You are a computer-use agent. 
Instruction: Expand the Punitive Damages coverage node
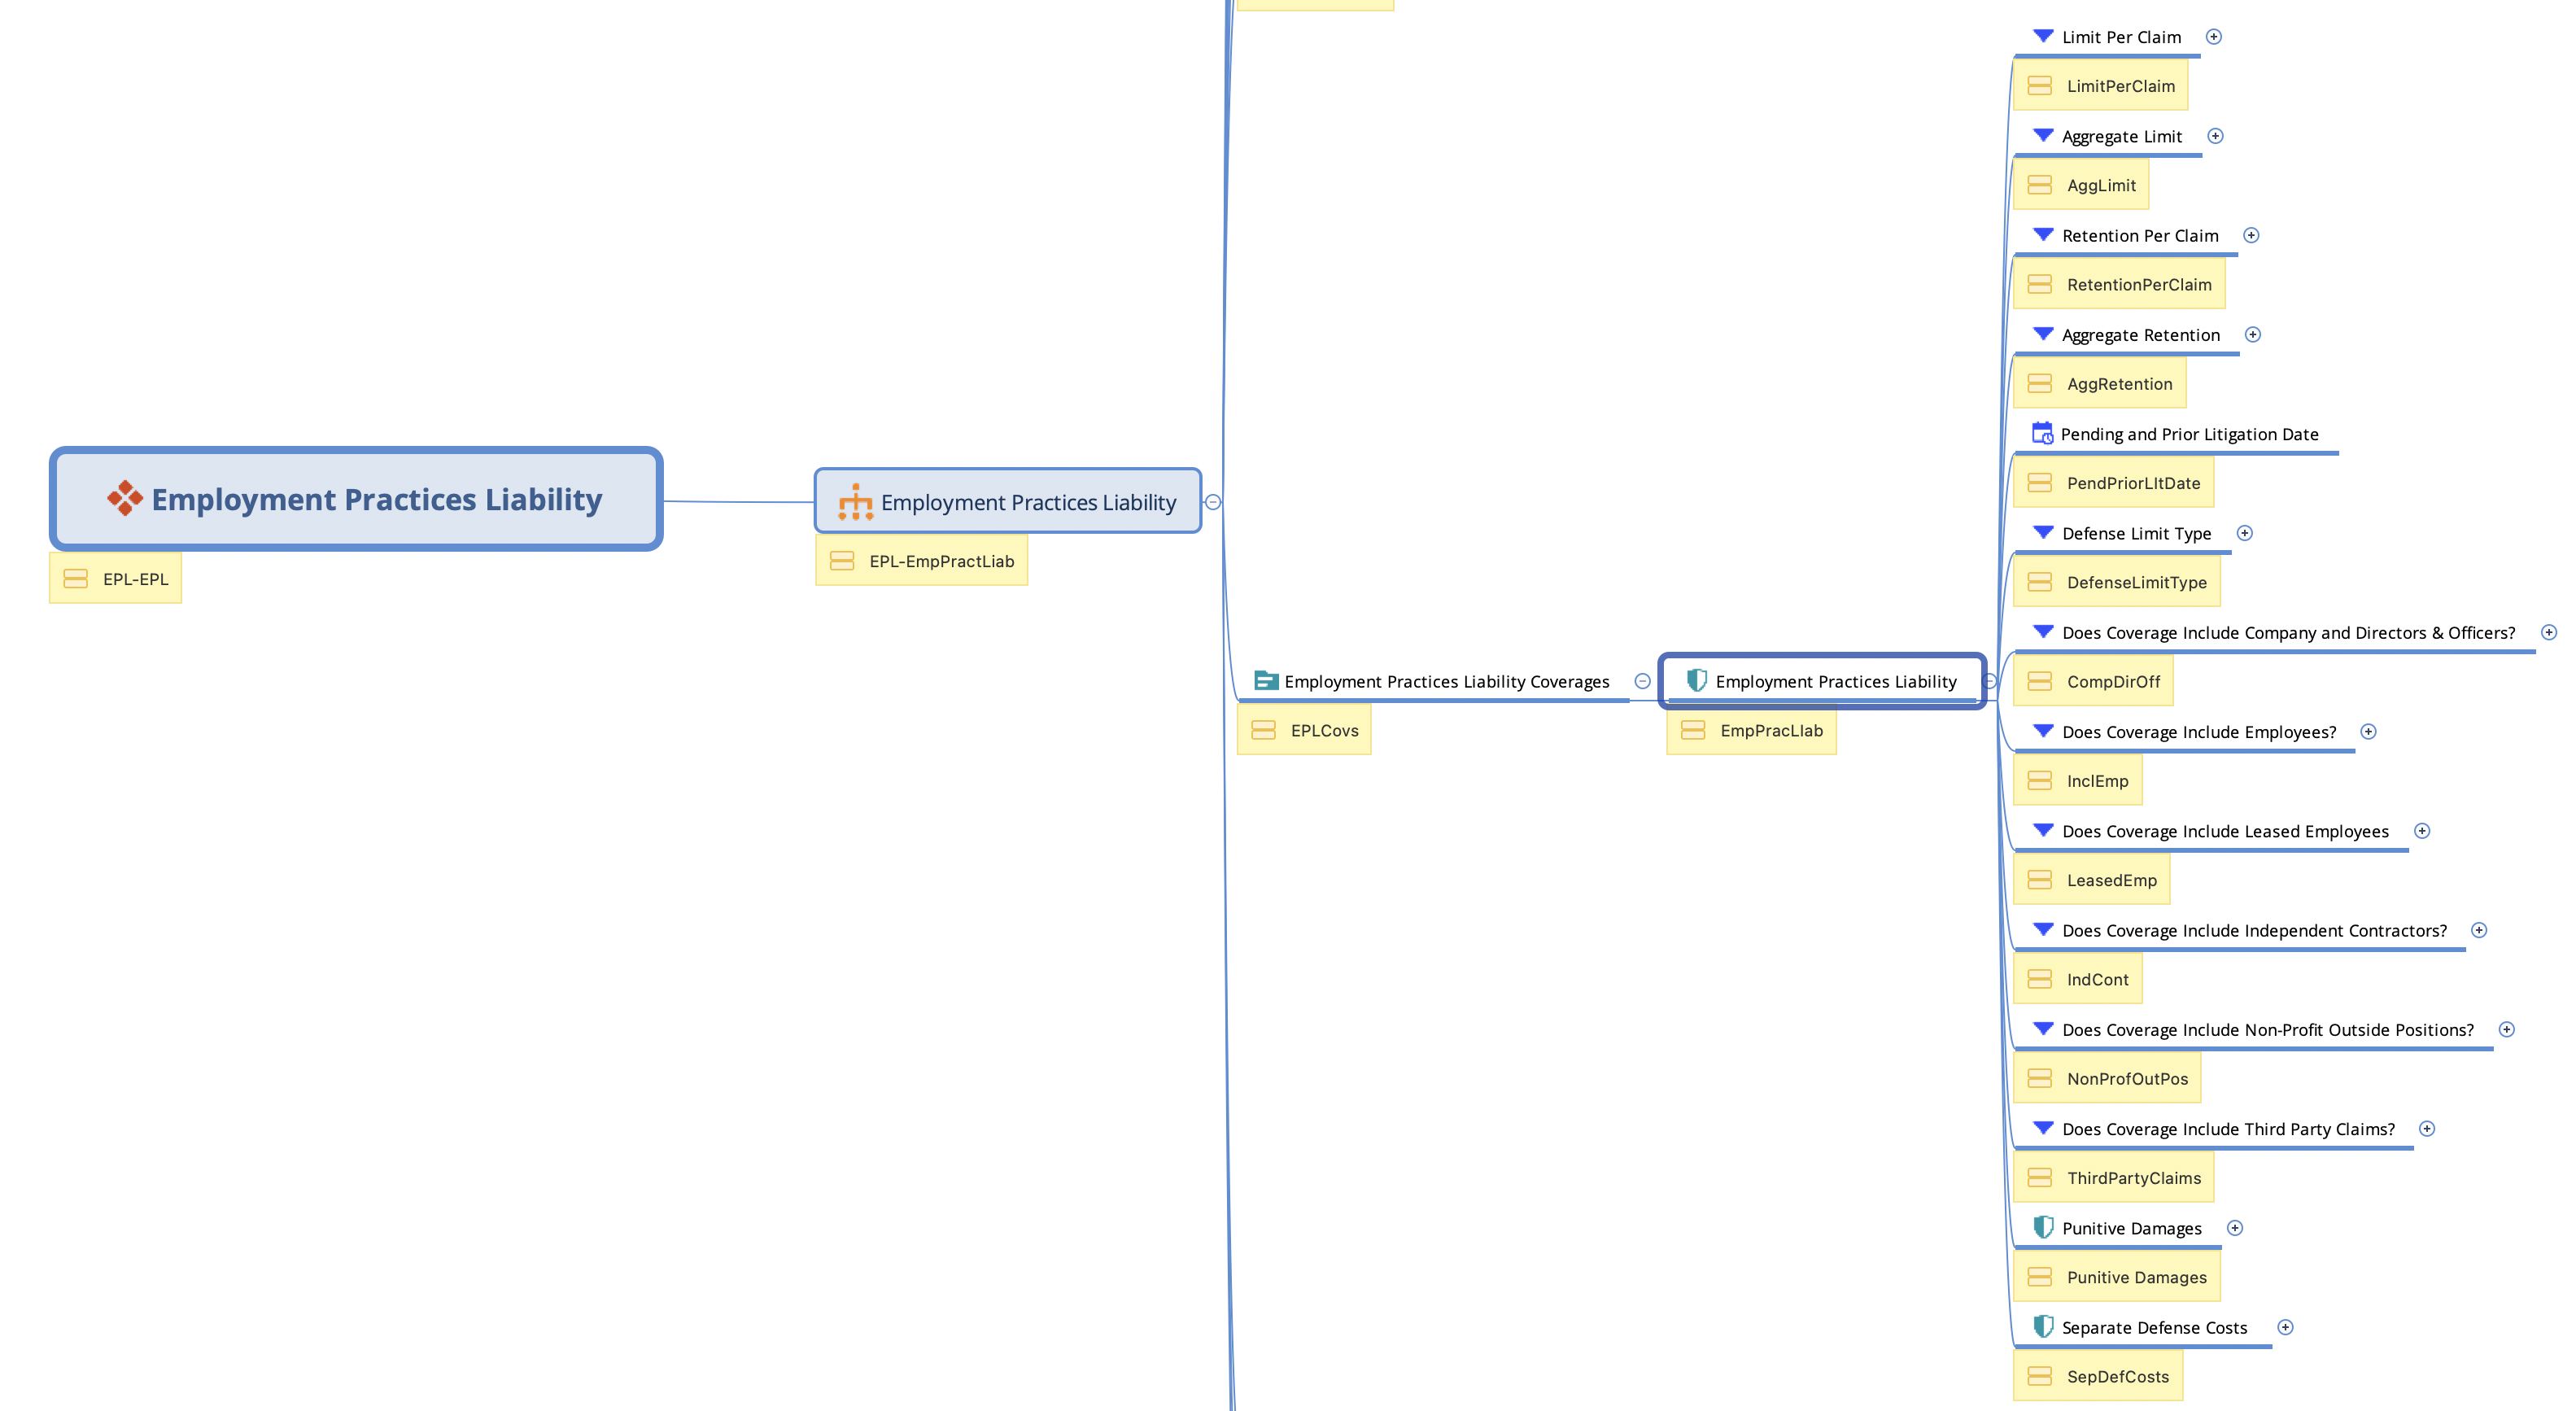click(x=2235, y=1228)
